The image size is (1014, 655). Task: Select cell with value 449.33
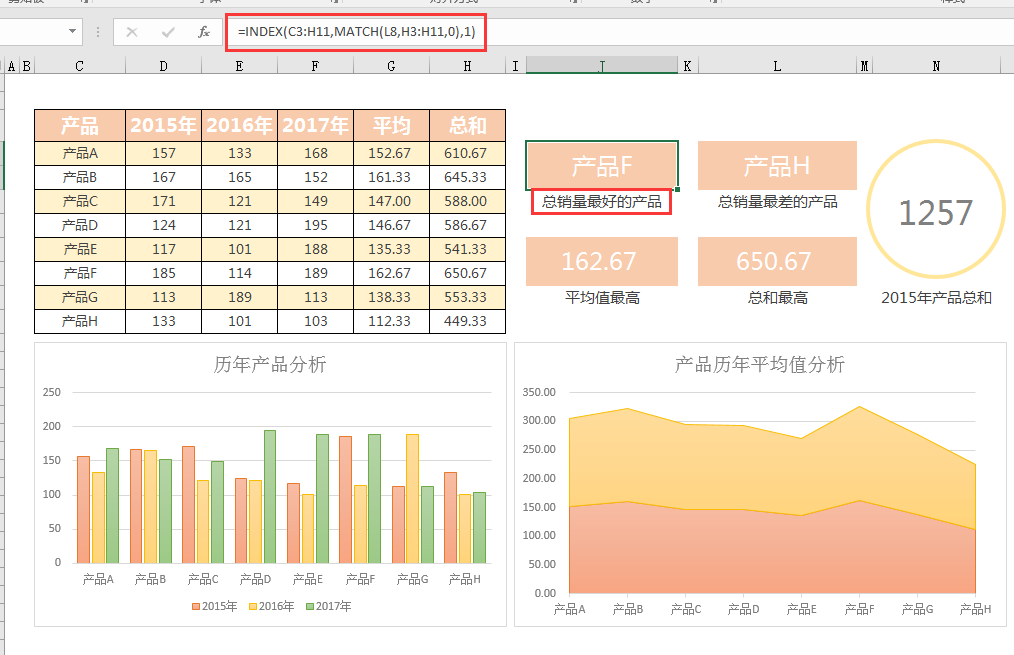pos(468,321)
